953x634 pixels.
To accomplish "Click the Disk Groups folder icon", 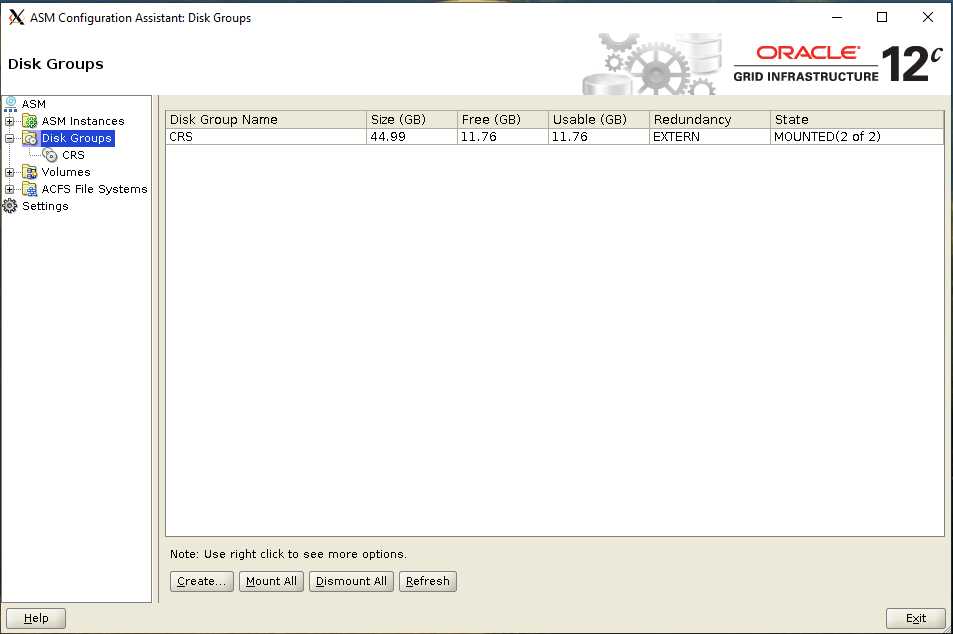I will pyautogui.click(x=30, y=138).
